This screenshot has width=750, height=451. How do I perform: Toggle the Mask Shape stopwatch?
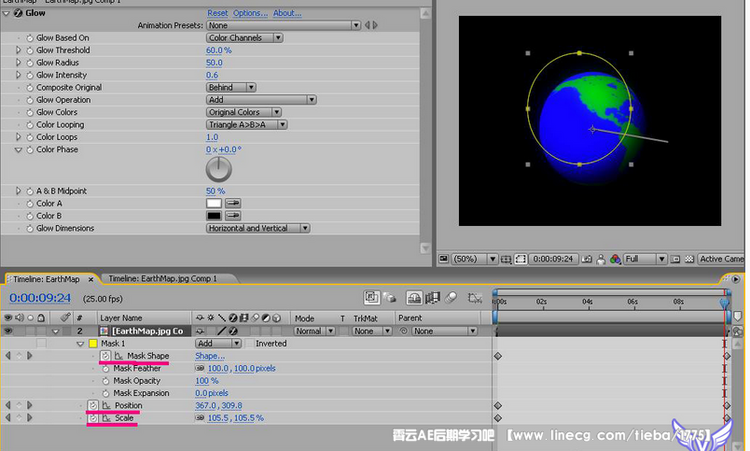tap(105, 356)
